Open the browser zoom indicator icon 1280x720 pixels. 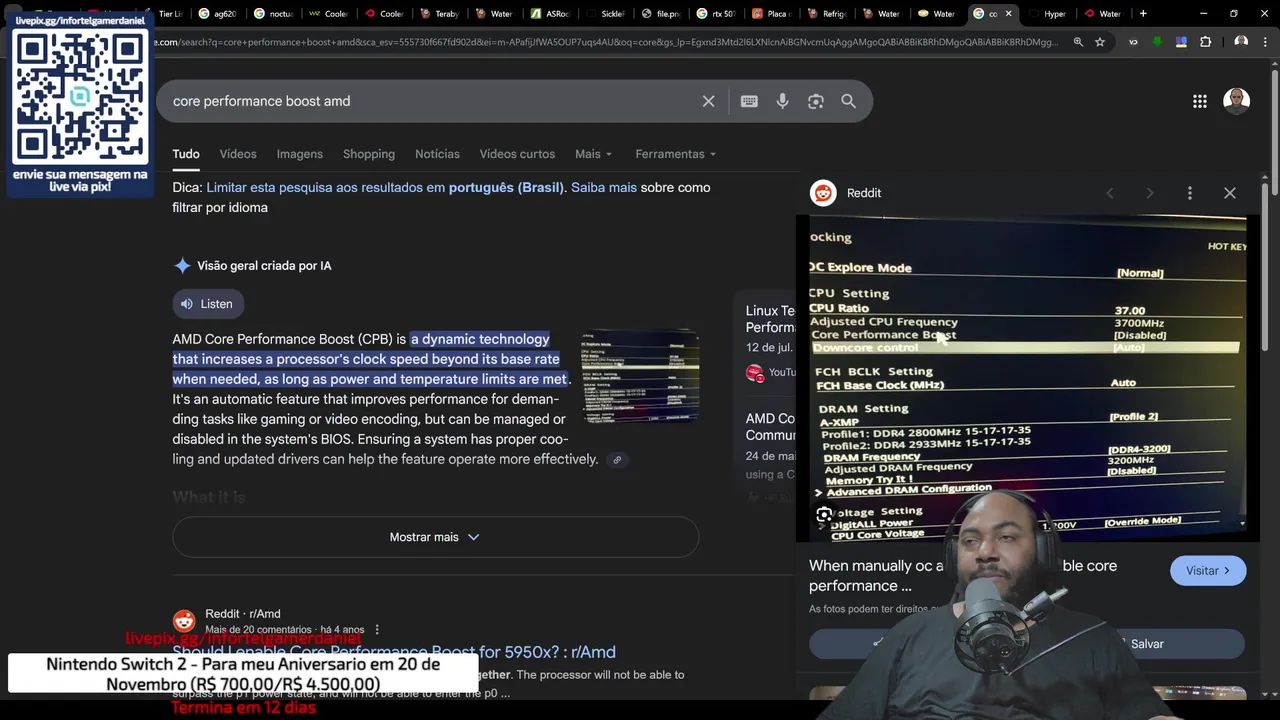[x=1078, y=42]
